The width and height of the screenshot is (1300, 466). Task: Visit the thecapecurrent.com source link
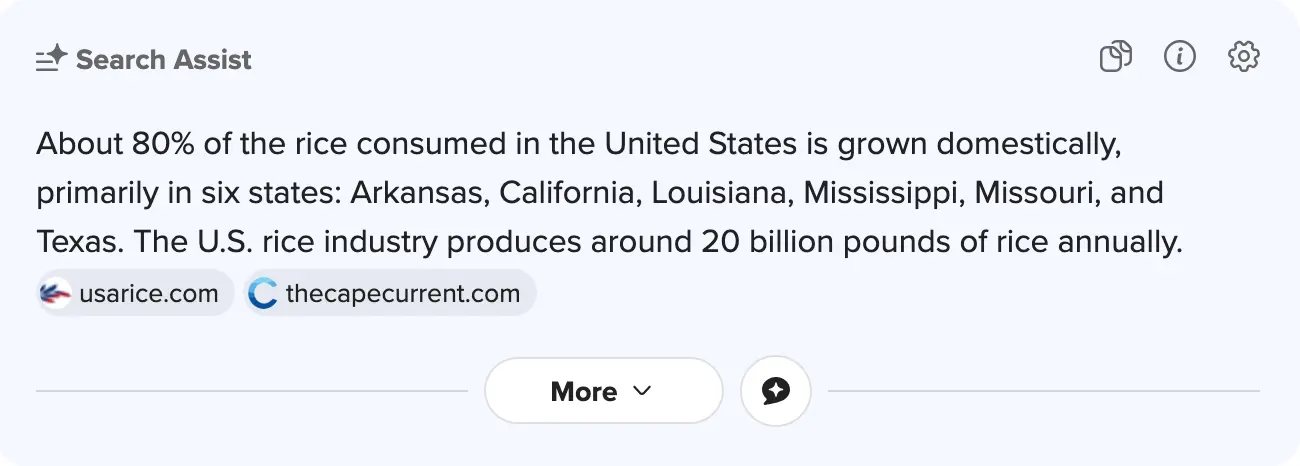click(402, 294)
